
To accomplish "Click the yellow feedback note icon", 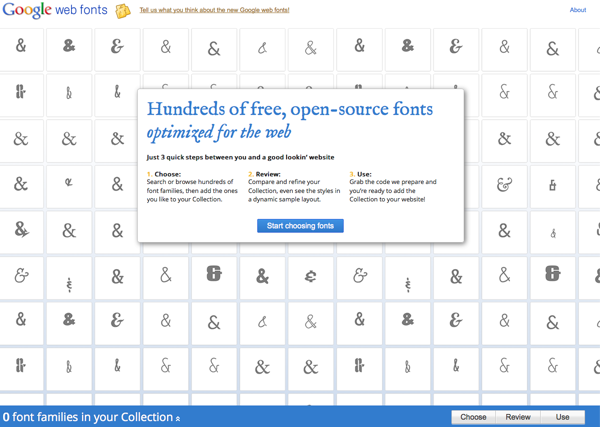I will [x=123, y=11].
